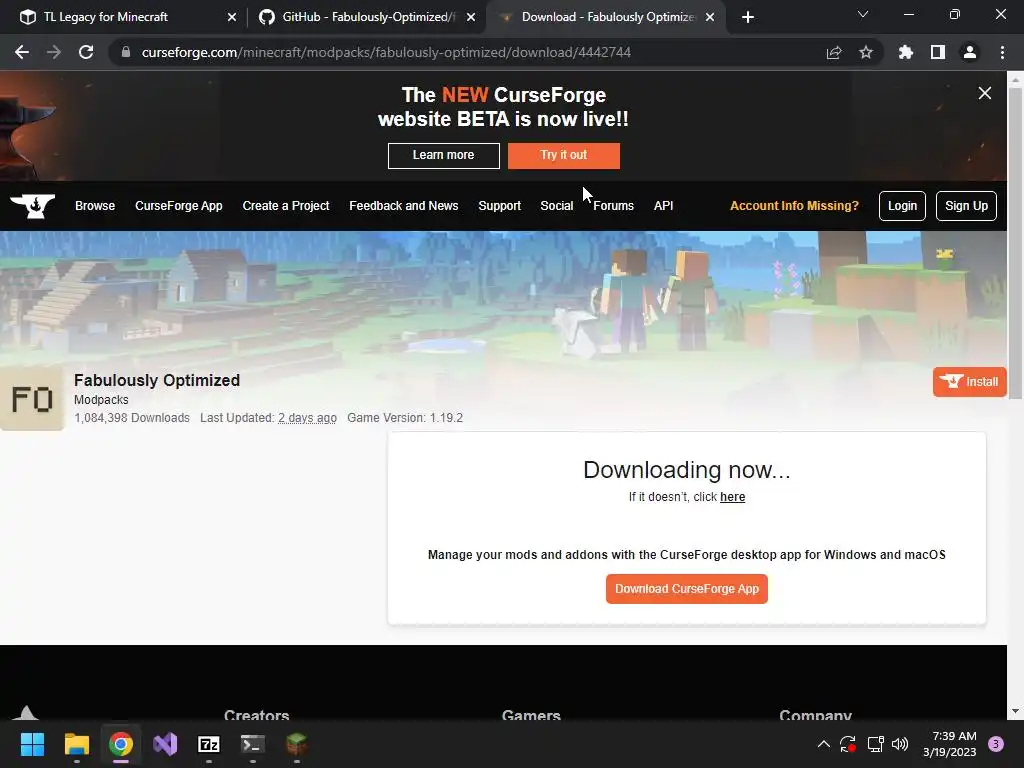This screenshot has width=1024, height=768.
Task: Open network settings from the tray
Action: point(875,744)
